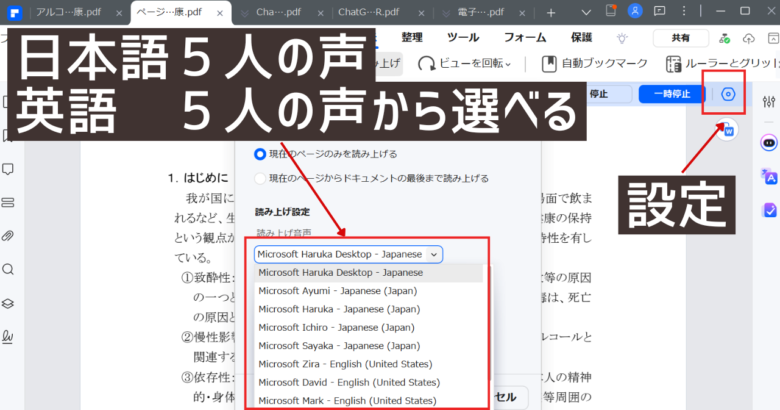Click the purple checkmark icon in right sidebar
Image resolution: width=780 pixels, height=410 pixels.
point(769,210)
